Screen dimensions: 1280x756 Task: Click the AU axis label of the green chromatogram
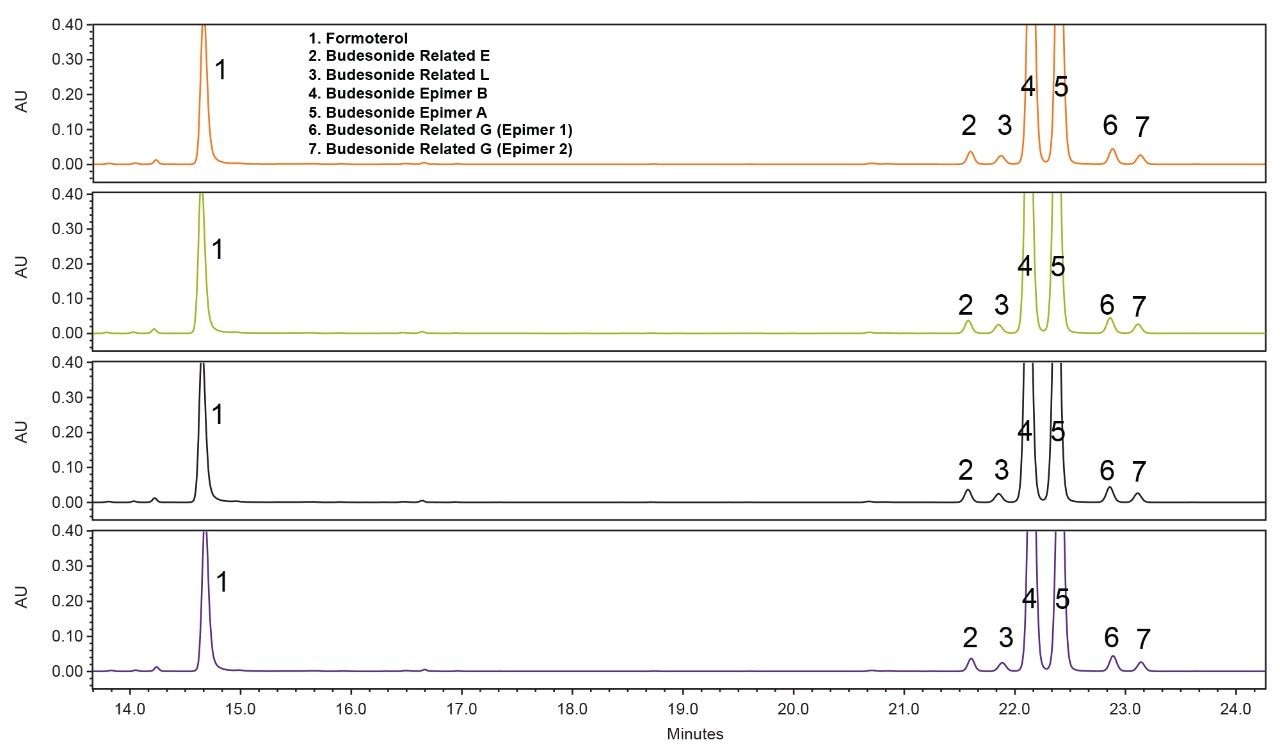22,266
